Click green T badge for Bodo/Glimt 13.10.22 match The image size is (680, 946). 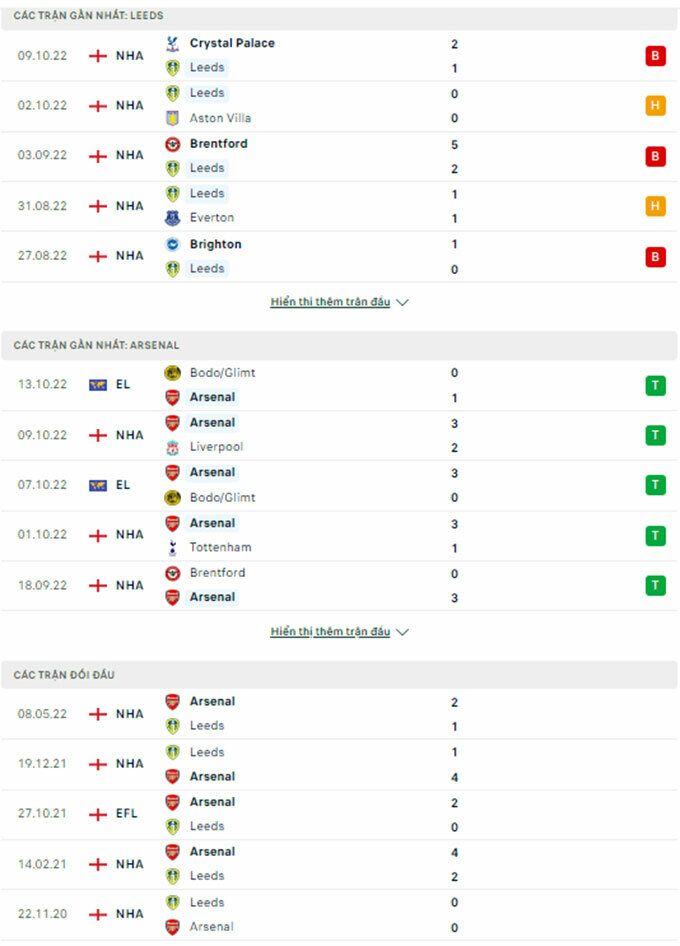655,385
